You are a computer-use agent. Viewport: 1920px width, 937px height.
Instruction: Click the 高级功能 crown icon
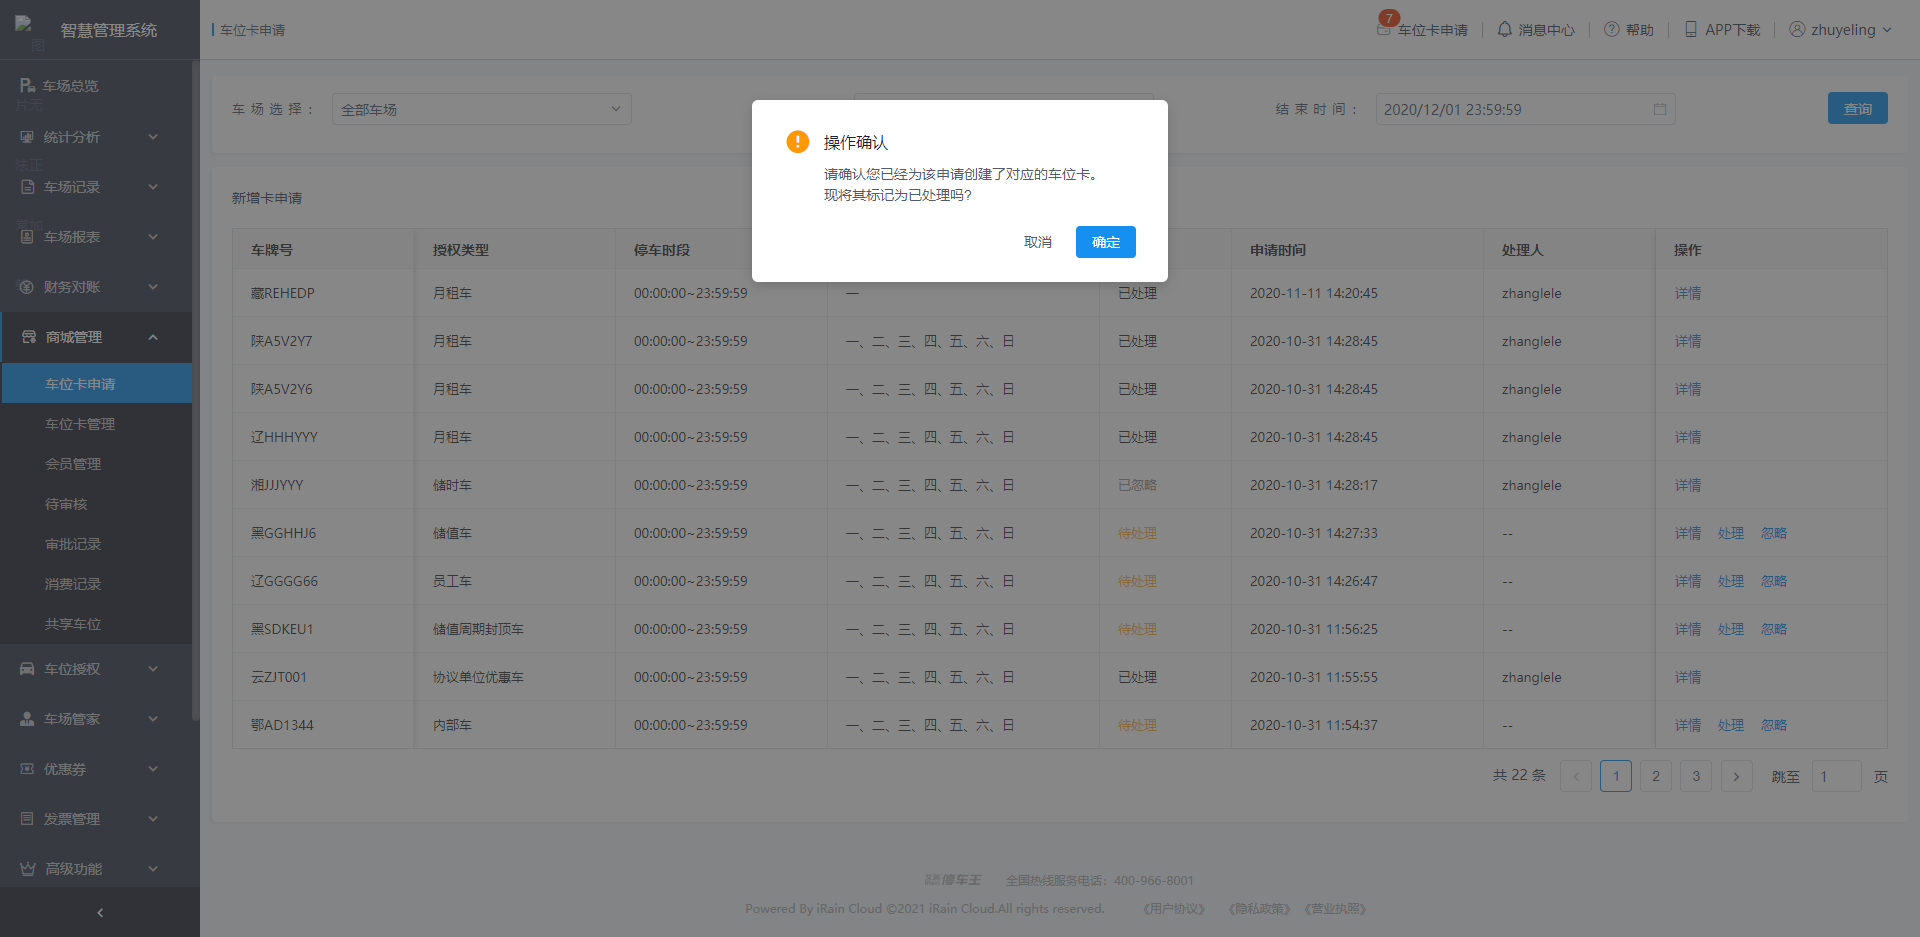(28, 869)
